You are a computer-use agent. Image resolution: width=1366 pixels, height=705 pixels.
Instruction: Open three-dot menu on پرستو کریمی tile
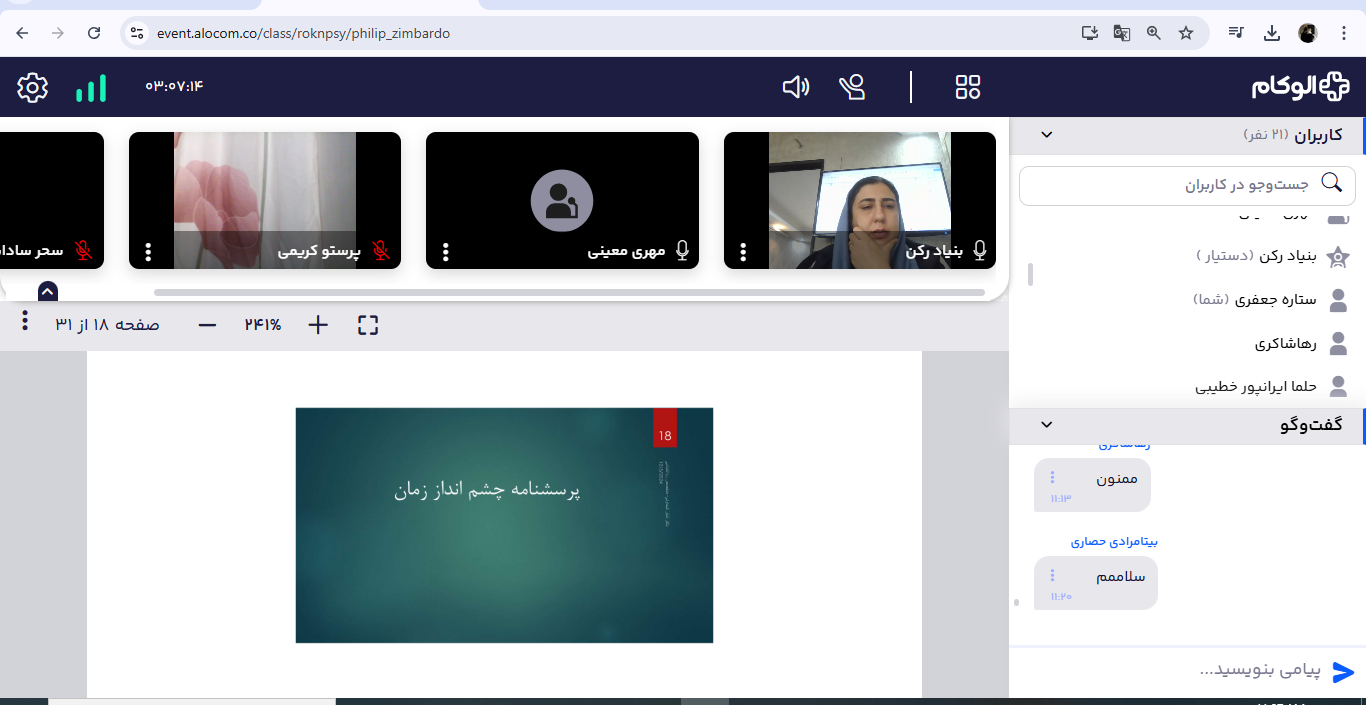click(x=149, y=252)
